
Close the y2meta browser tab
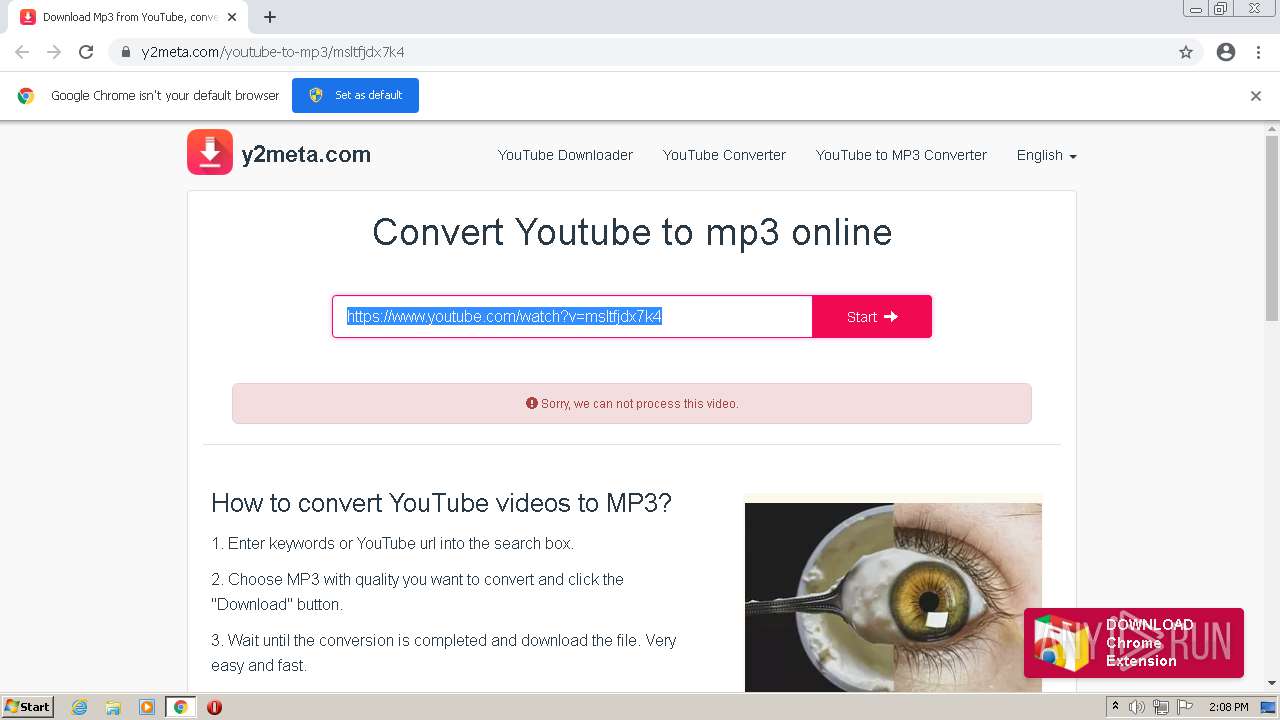232,17
